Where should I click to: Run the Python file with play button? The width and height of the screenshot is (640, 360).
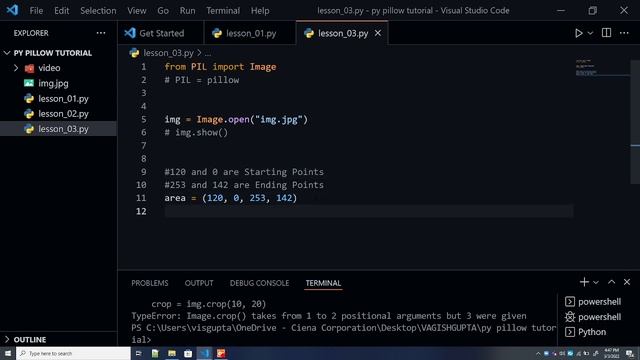(578, 33)
